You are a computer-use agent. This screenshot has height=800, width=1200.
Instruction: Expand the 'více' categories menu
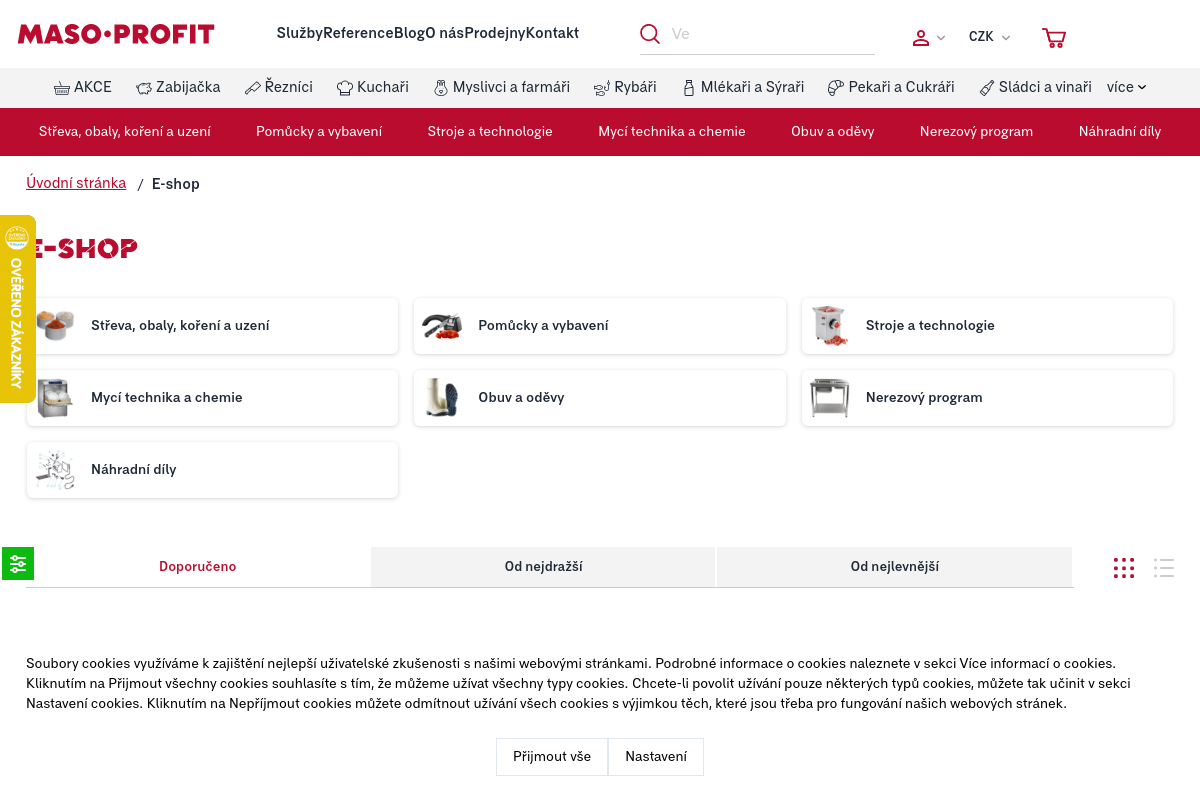(x=1126, y=88)
